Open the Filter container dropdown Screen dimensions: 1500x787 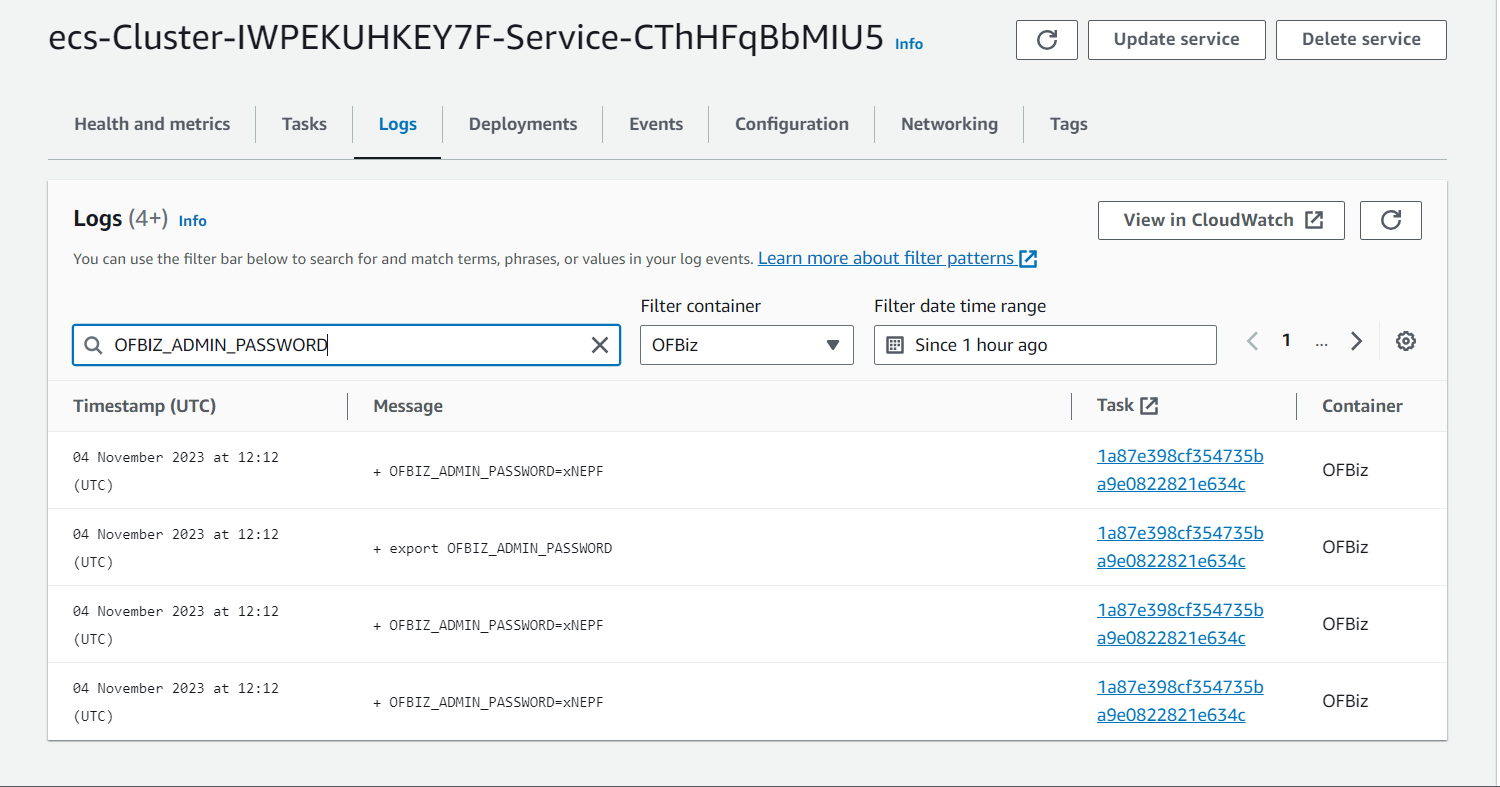pyautogui.click(x=746, y=345)
